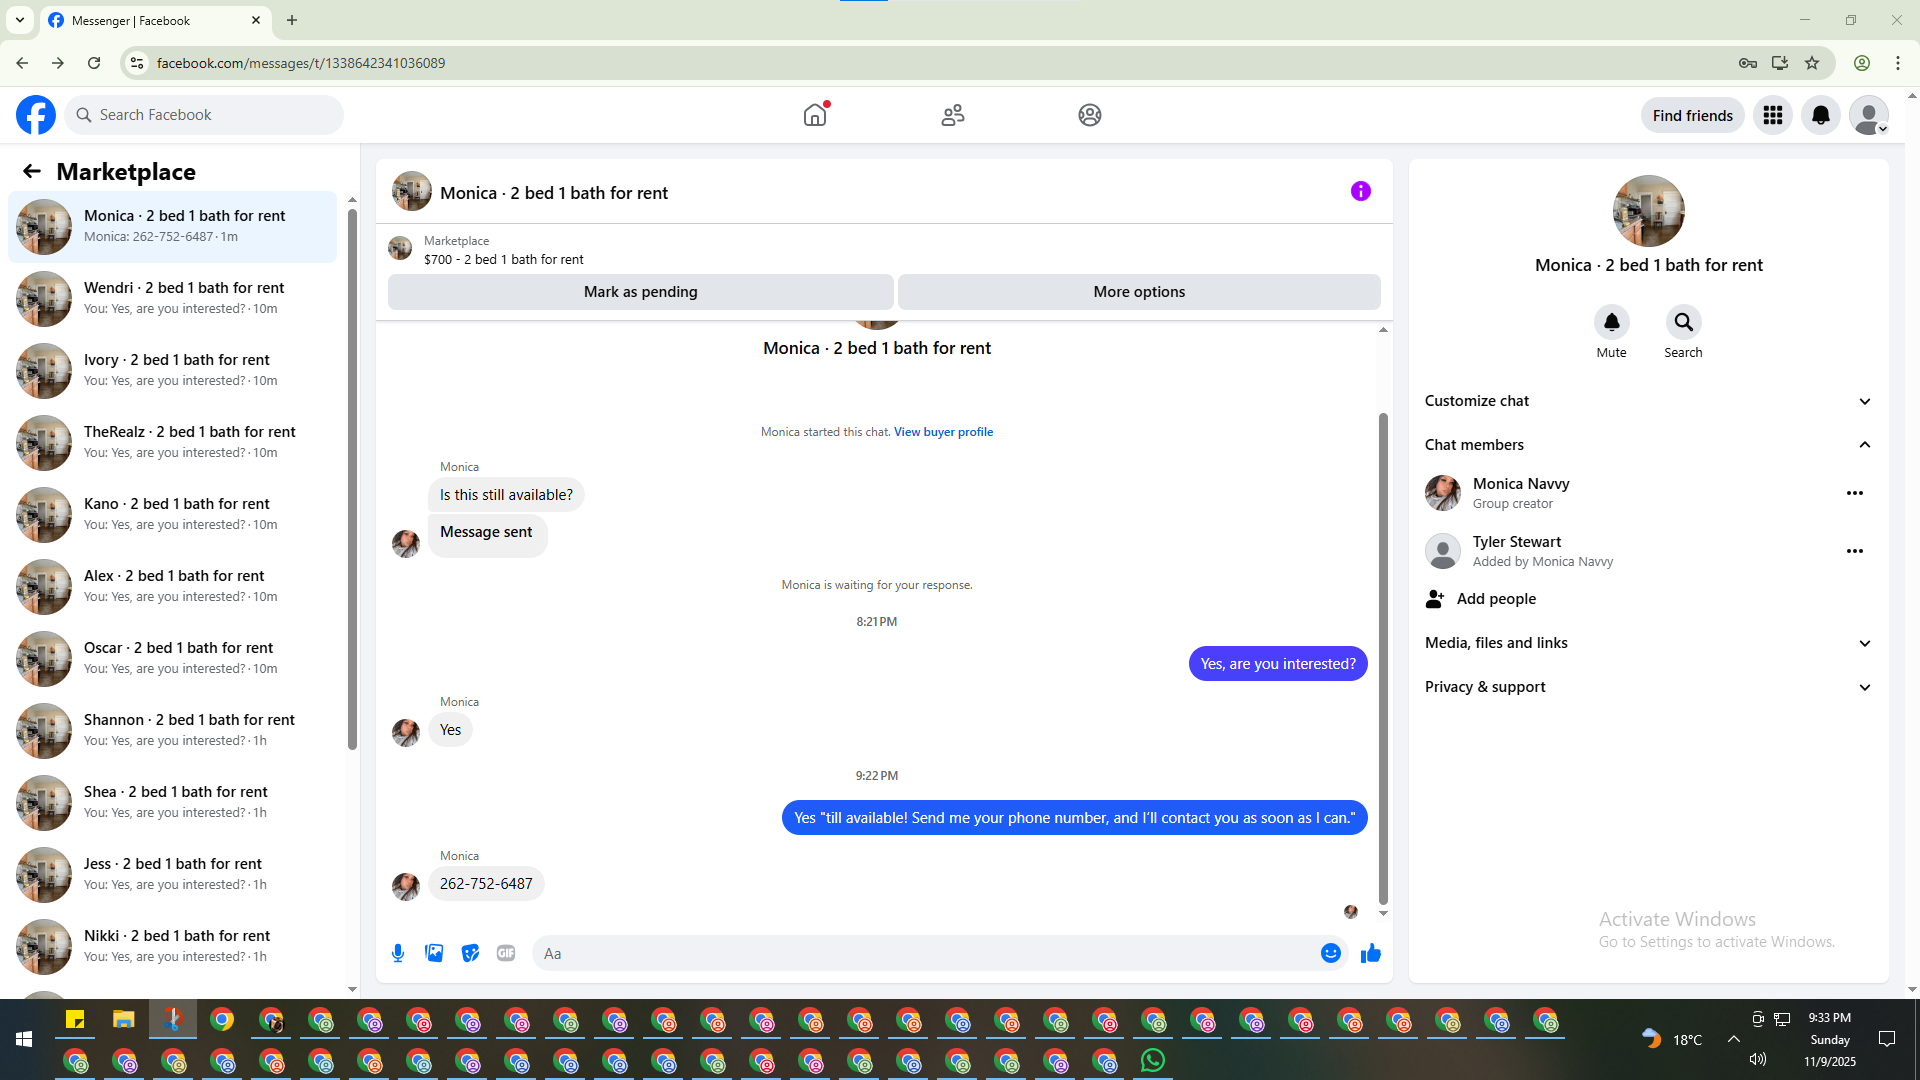
Task: Open Nikki's 2 bed 1 bath chat
Action: [172, 947]
